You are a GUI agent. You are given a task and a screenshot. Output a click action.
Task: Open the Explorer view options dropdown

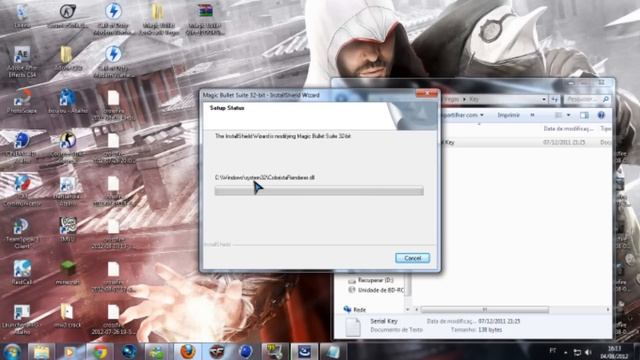tap(569, 116)
